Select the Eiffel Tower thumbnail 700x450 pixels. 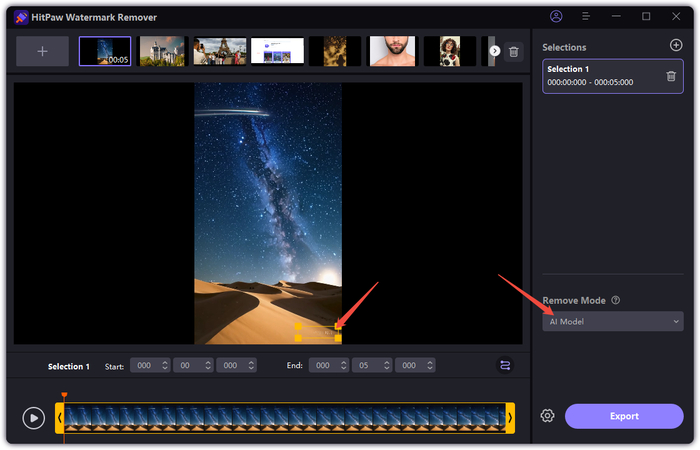pyautogui.click(x=219, y=51)
